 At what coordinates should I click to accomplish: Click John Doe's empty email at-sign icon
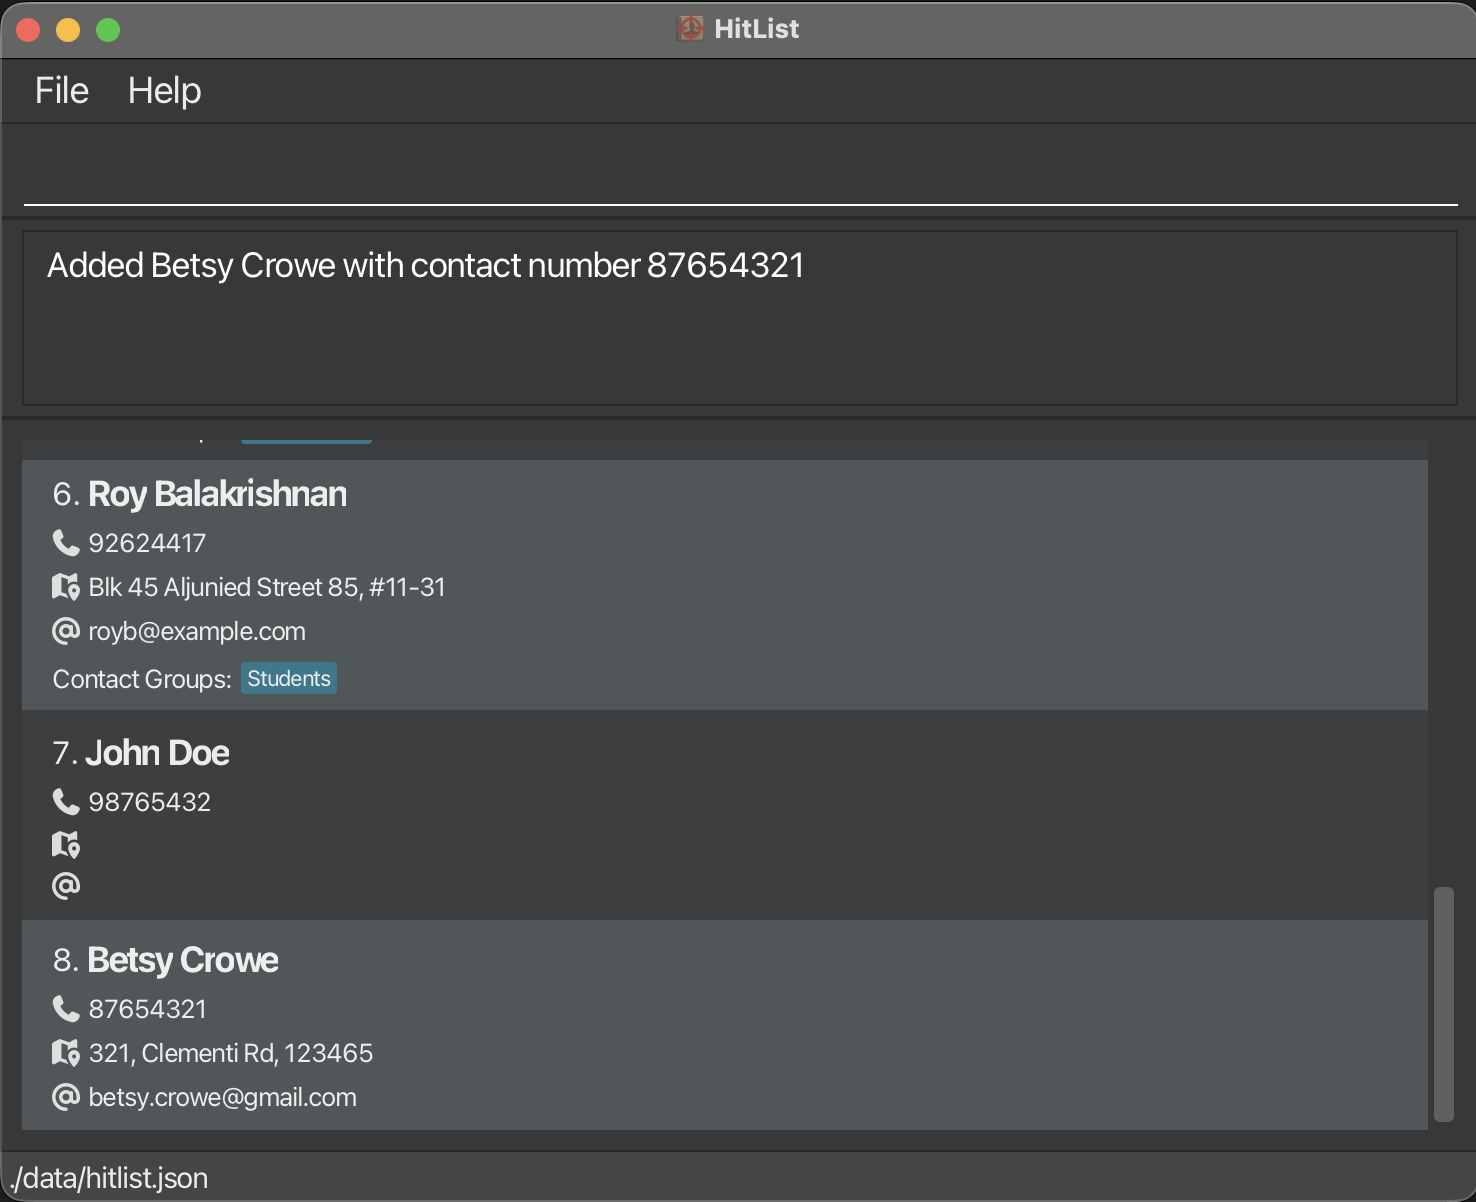(x=66, y=886)
